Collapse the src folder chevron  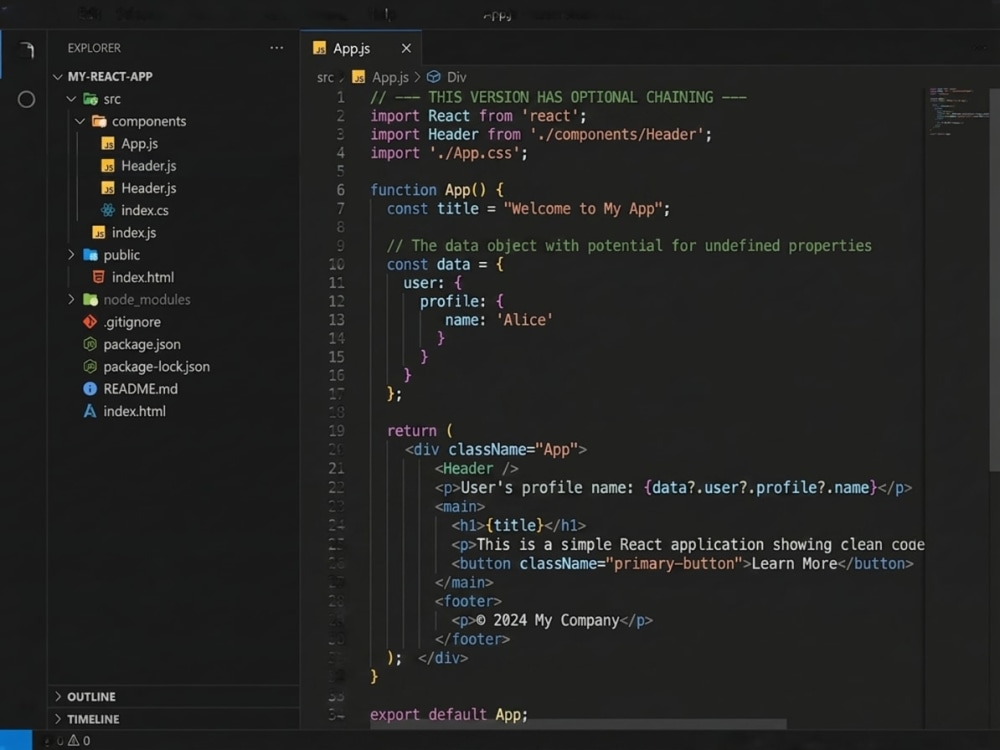pos(71,99)
